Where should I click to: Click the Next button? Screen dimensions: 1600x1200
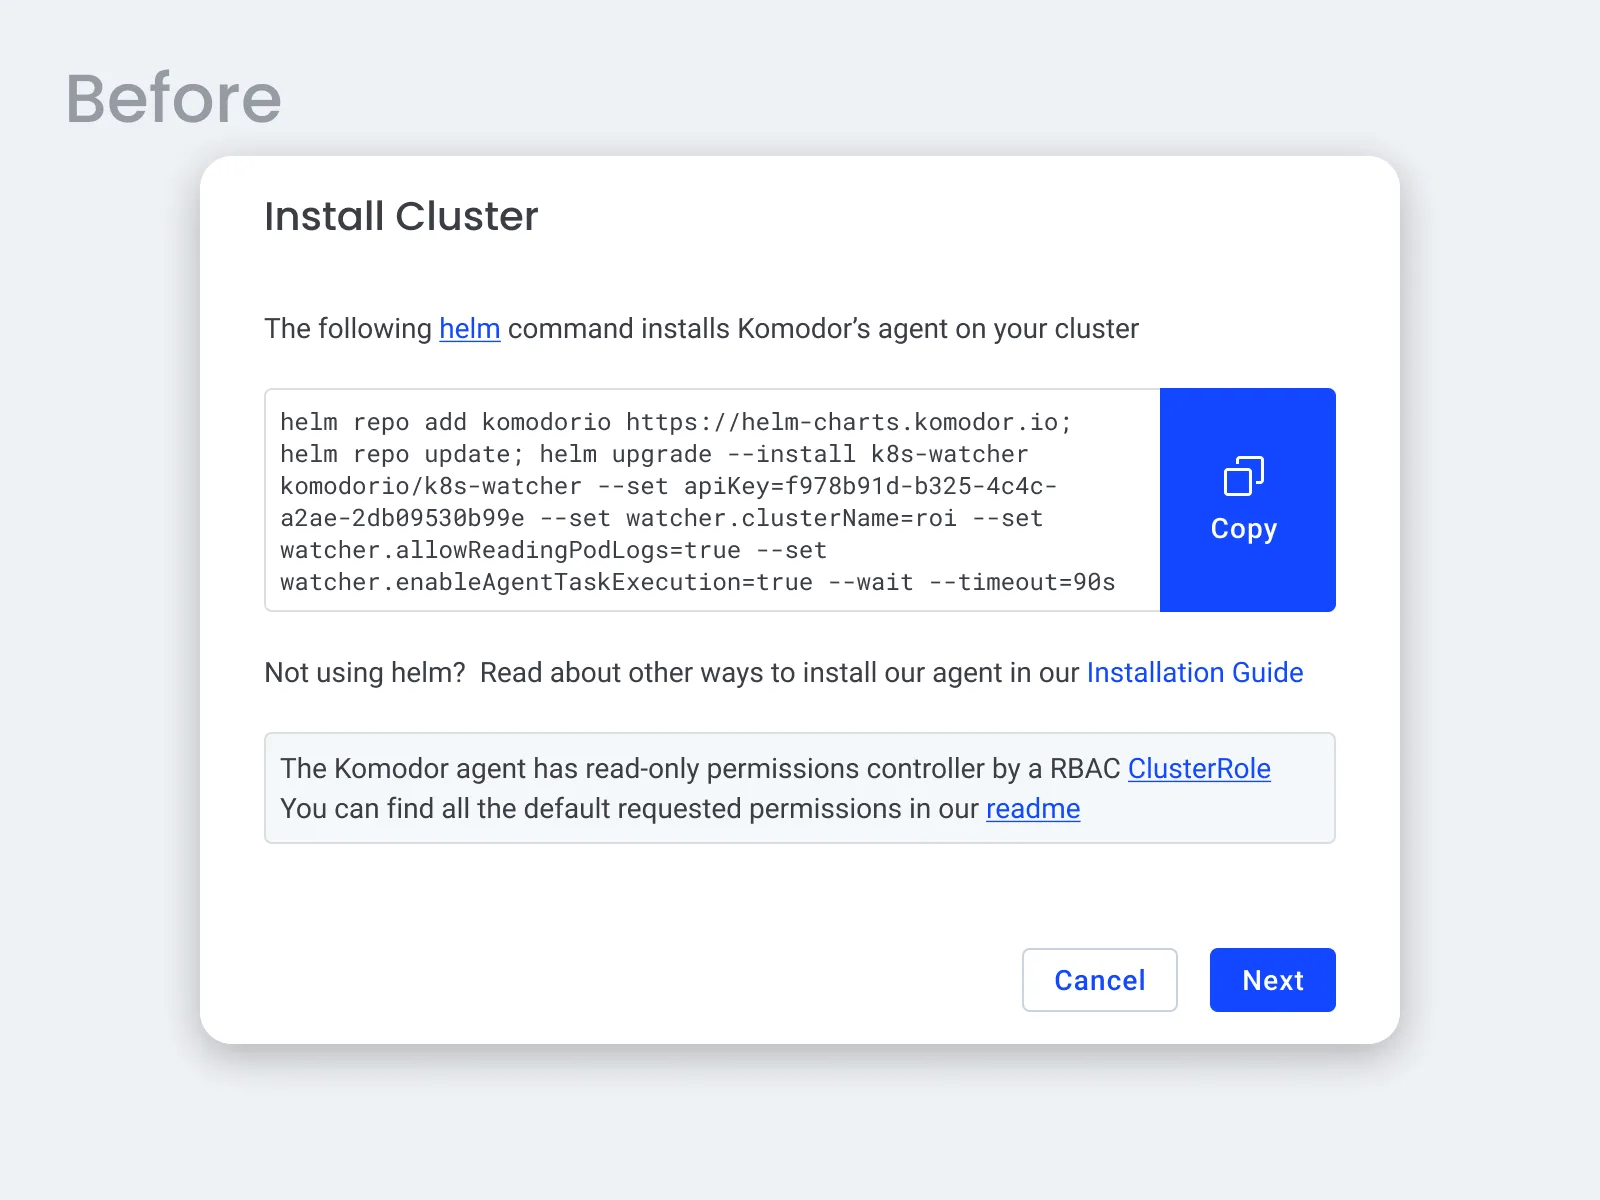1272,980
